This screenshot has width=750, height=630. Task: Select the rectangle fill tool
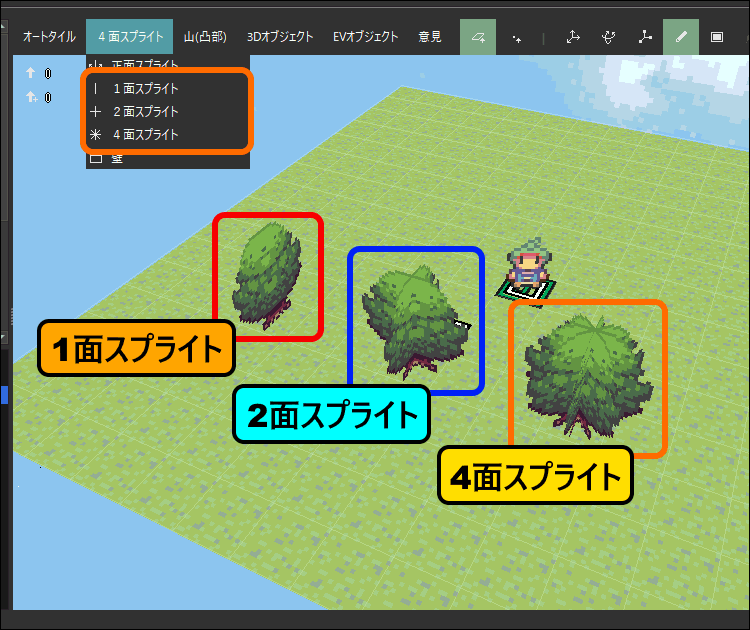[717, 37]
